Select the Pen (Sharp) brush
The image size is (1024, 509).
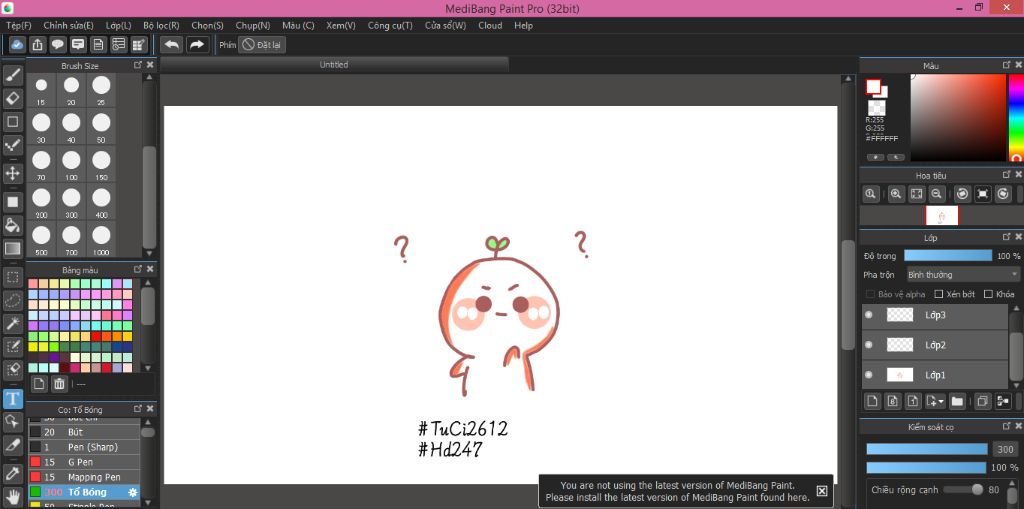tap(84, 447)
